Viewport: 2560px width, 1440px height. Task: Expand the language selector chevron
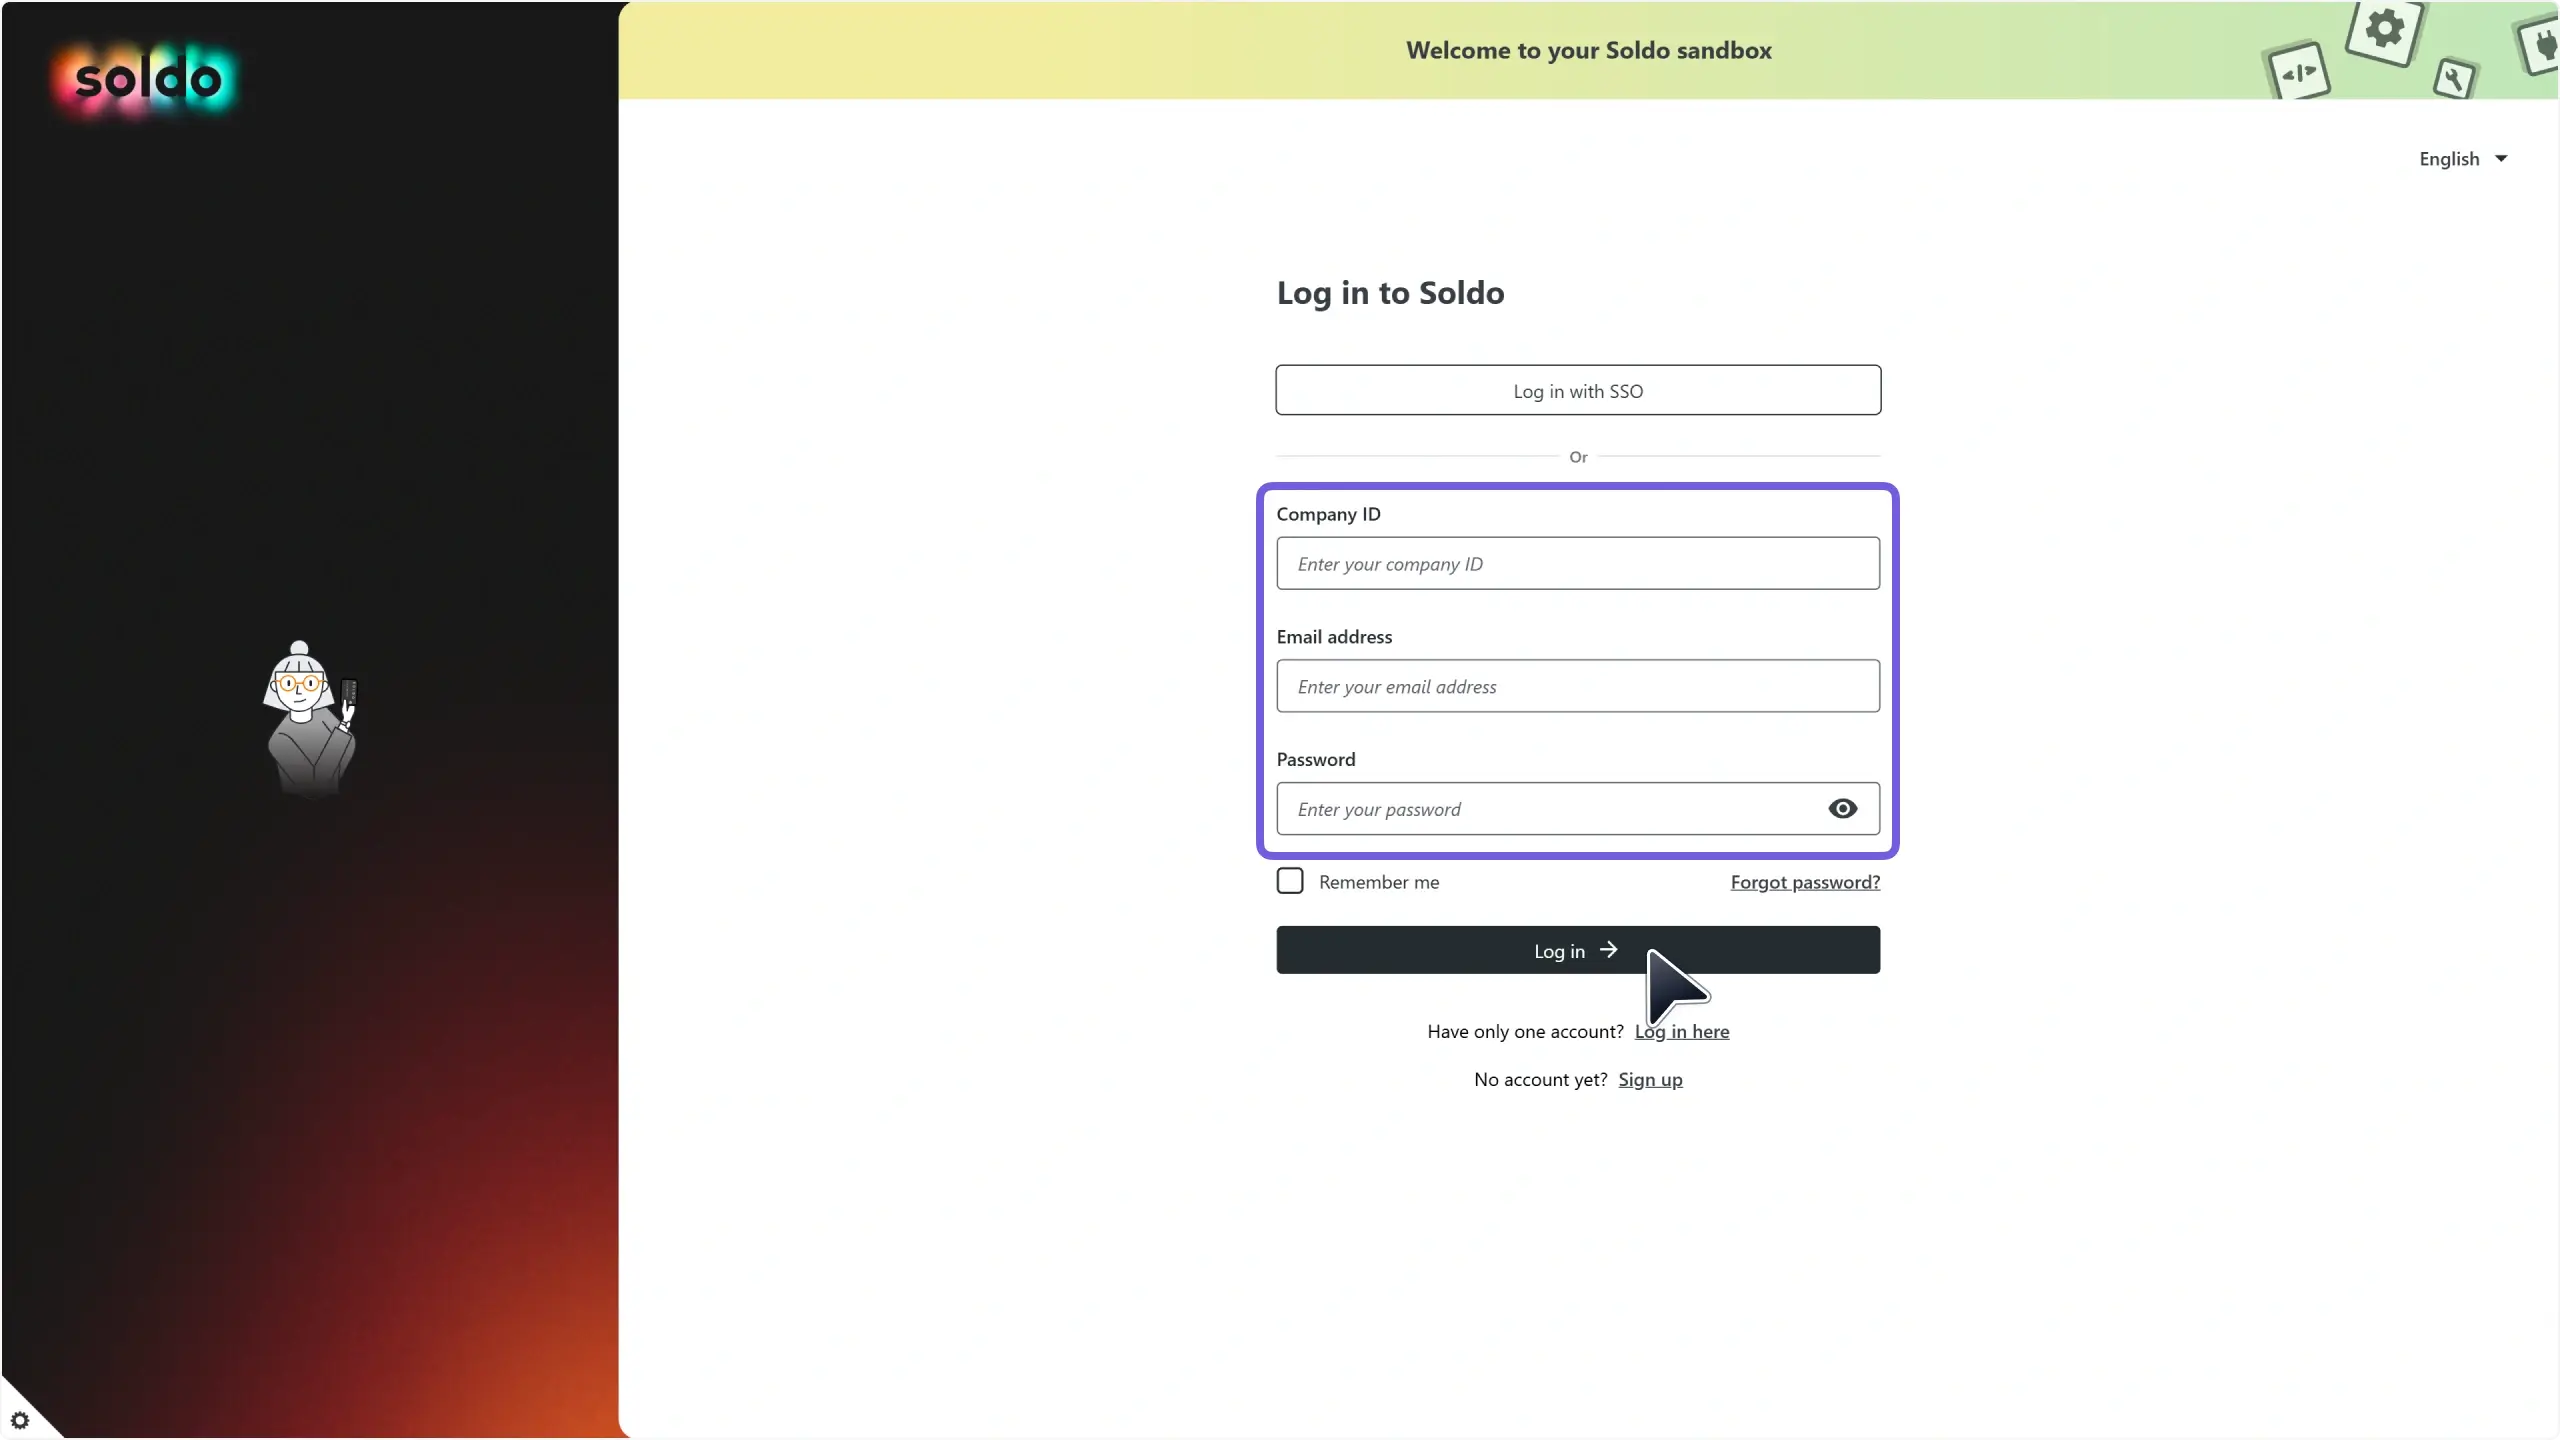[2503, 158]
